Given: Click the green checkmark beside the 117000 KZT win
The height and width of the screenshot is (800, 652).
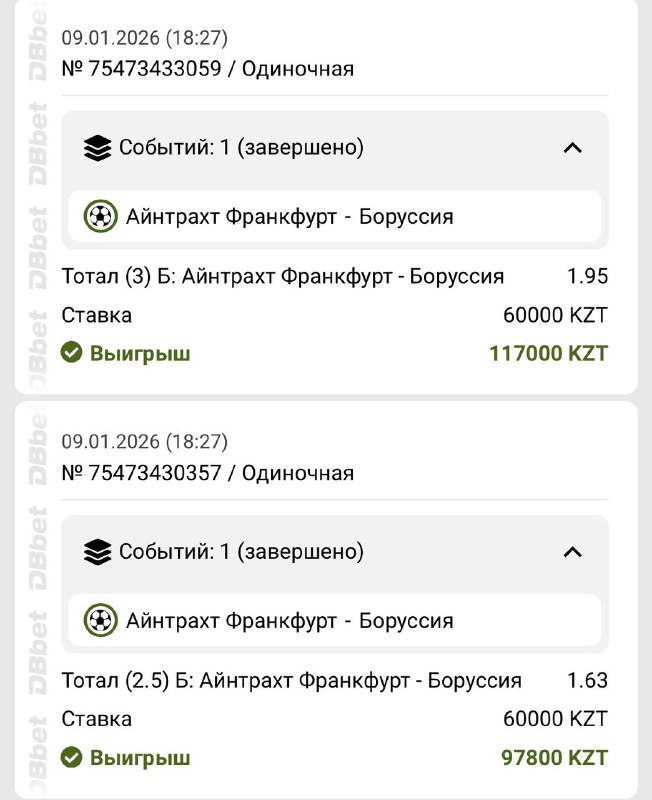Looking at the screenshot, I should 71,352.
